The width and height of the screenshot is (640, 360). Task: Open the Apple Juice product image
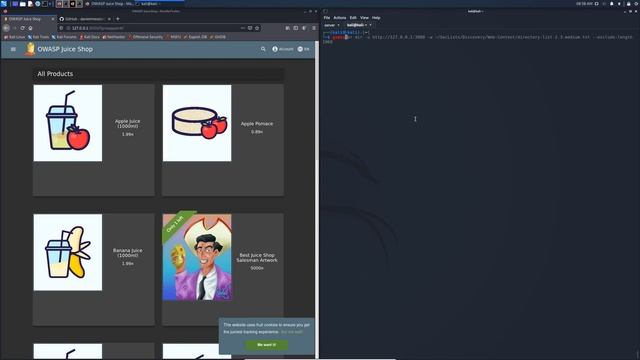click(68, 123)
